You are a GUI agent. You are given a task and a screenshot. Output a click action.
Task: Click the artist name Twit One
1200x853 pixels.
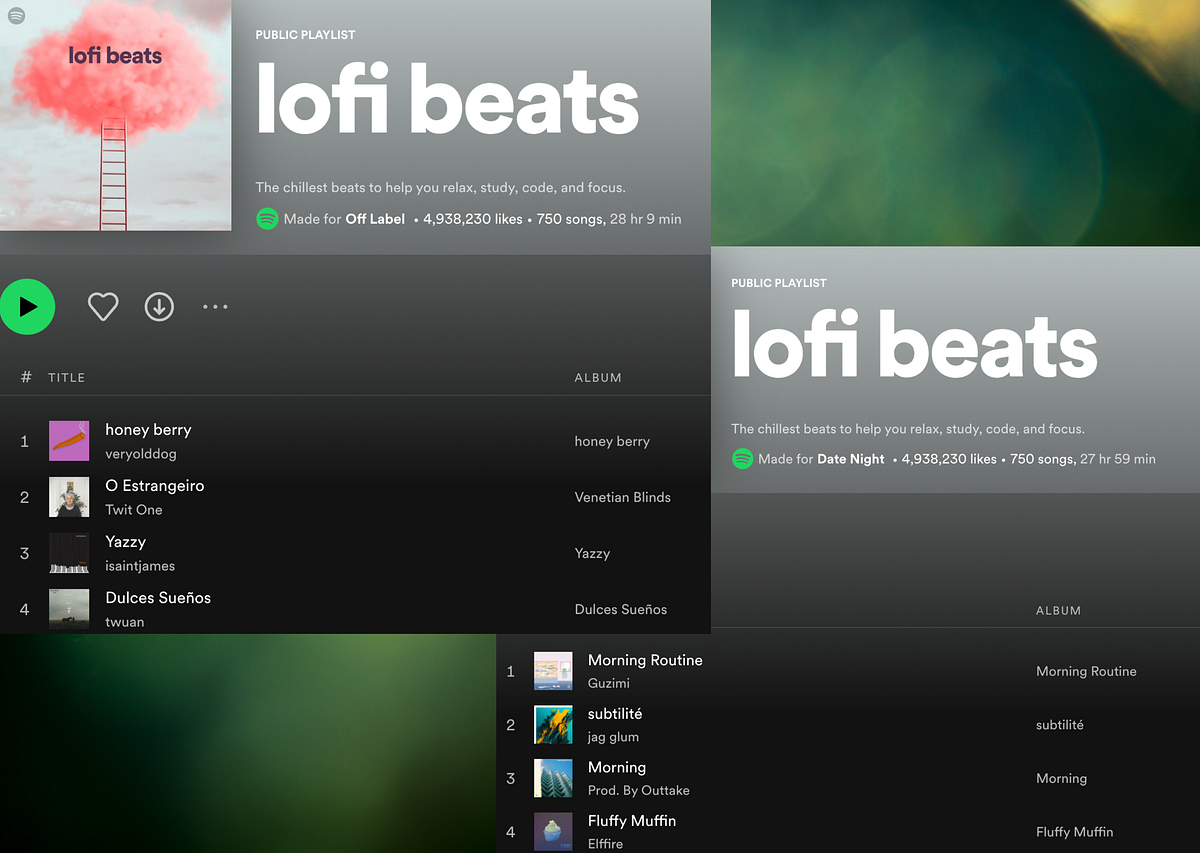tap(133, 510)
